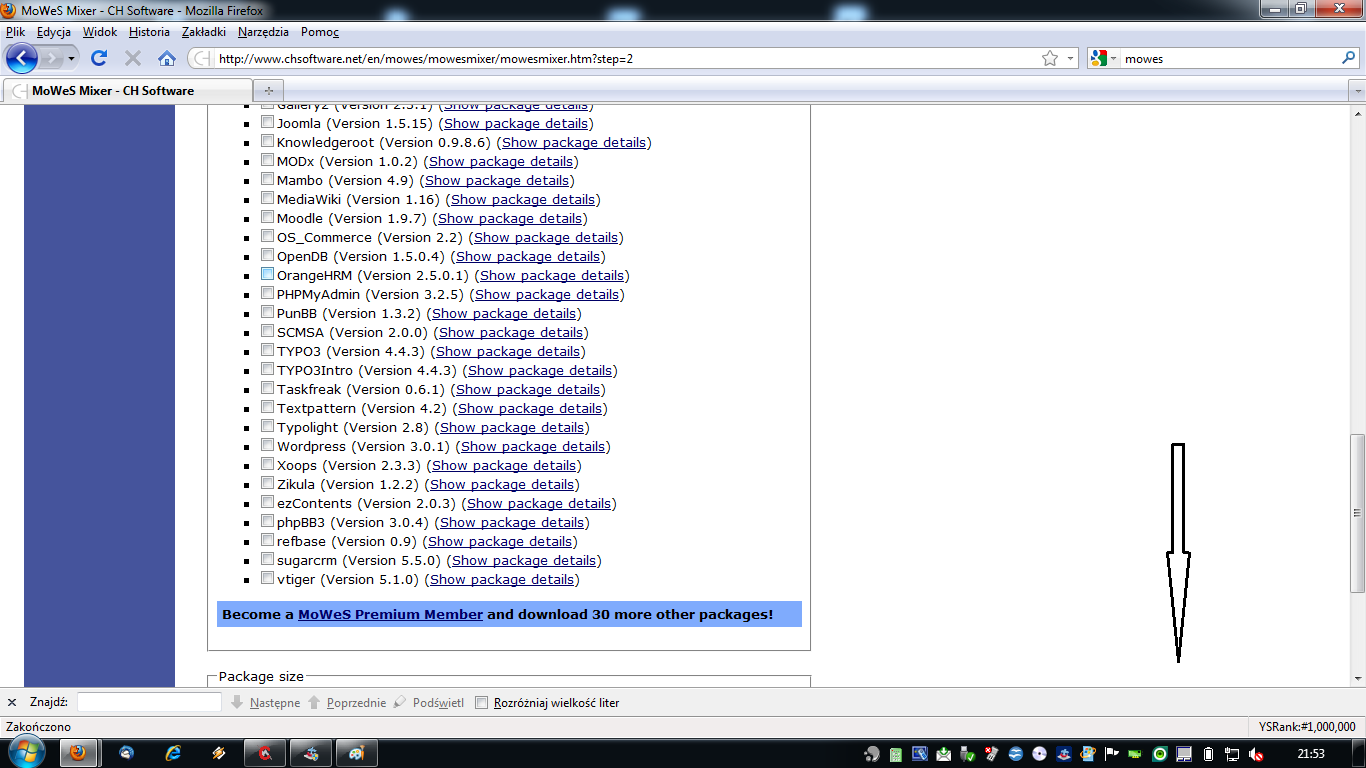Open Paint from the taskbar
The height and width of the screenshot is (768, 1366).
pos(357,753)
